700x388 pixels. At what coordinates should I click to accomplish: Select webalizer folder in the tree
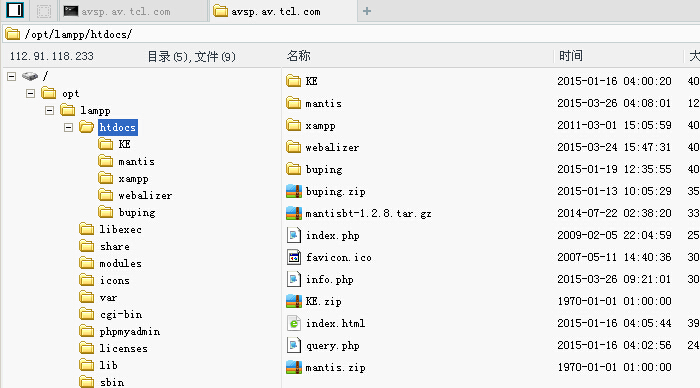click(x=145, y=196)
